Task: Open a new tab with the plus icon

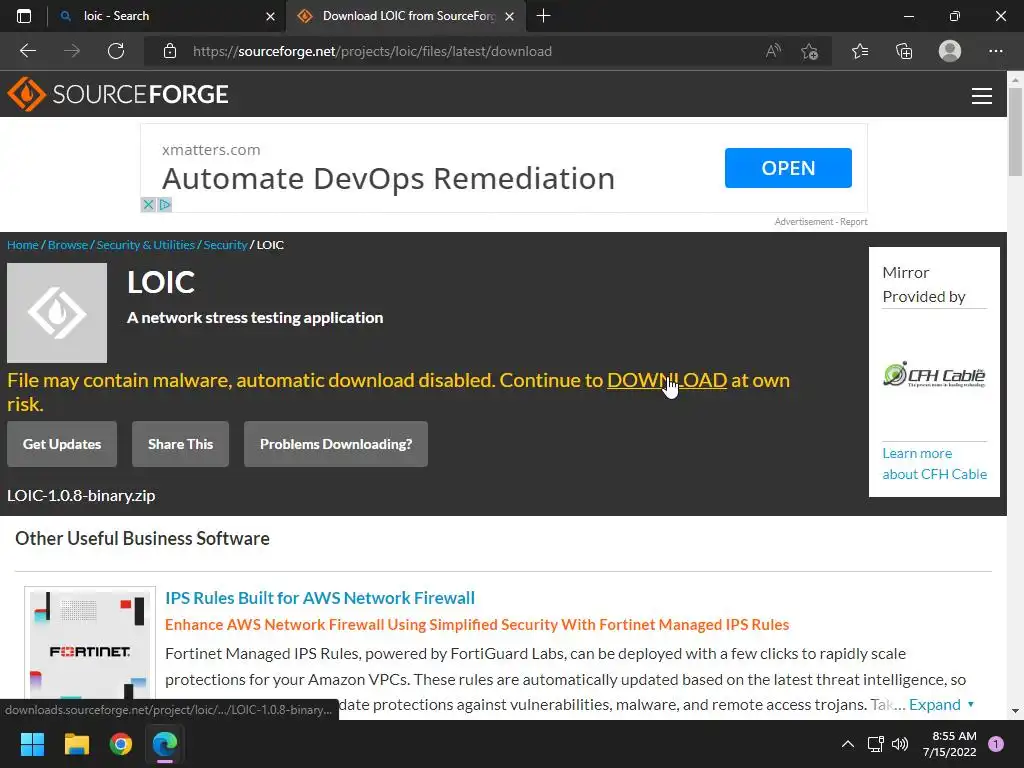Action: click(x=543, y=16)
